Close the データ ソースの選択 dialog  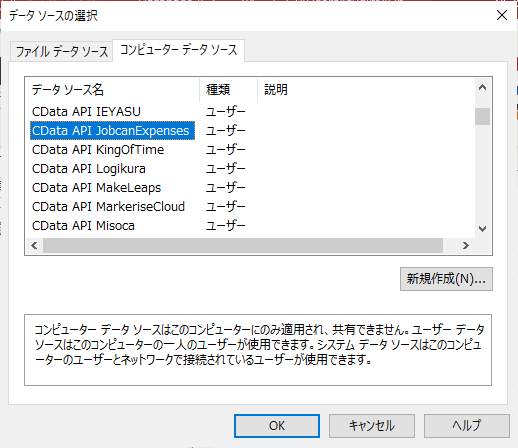tap(502, 15)
